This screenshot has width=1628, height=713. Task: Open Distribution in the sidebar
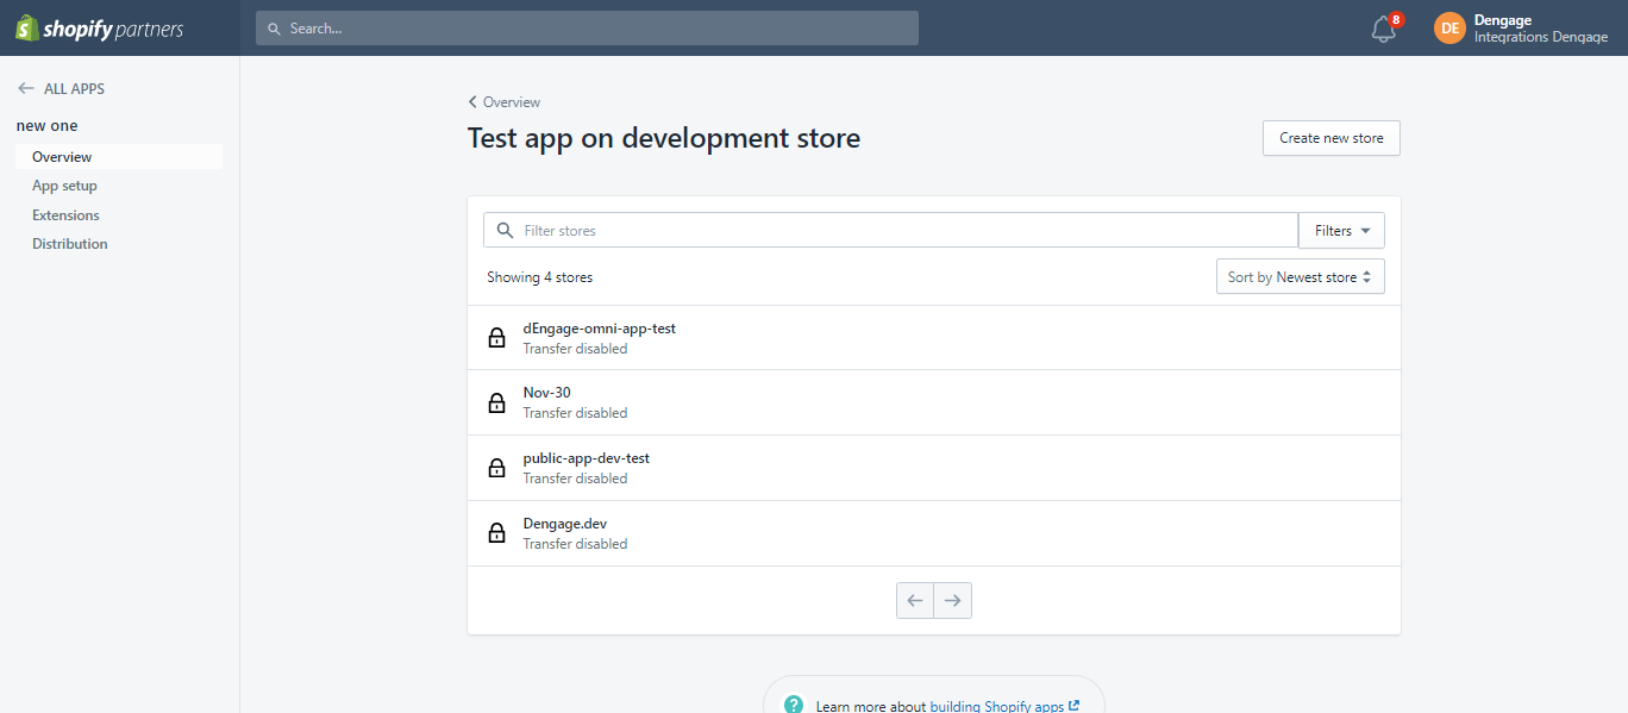coord(69,244)
